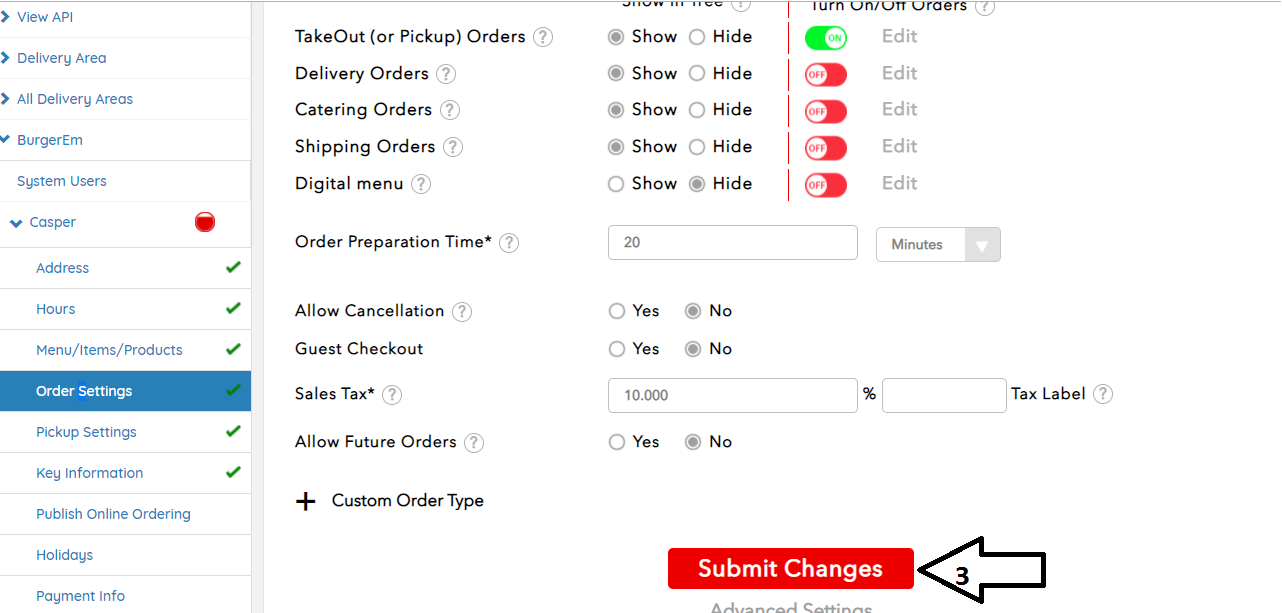
Task: Open Pickup Settings in sidebar
Action: click(x=86, y=432)
